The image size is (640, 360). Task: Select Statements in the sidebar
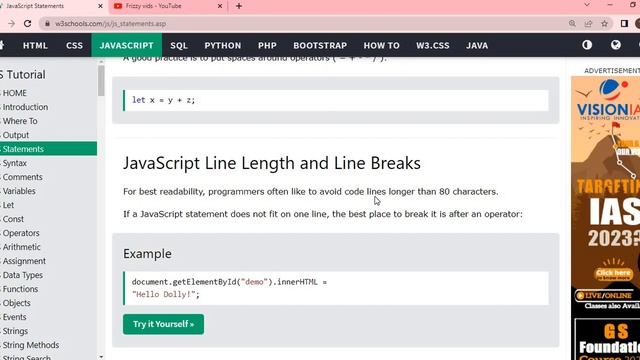tap(48, 149)
